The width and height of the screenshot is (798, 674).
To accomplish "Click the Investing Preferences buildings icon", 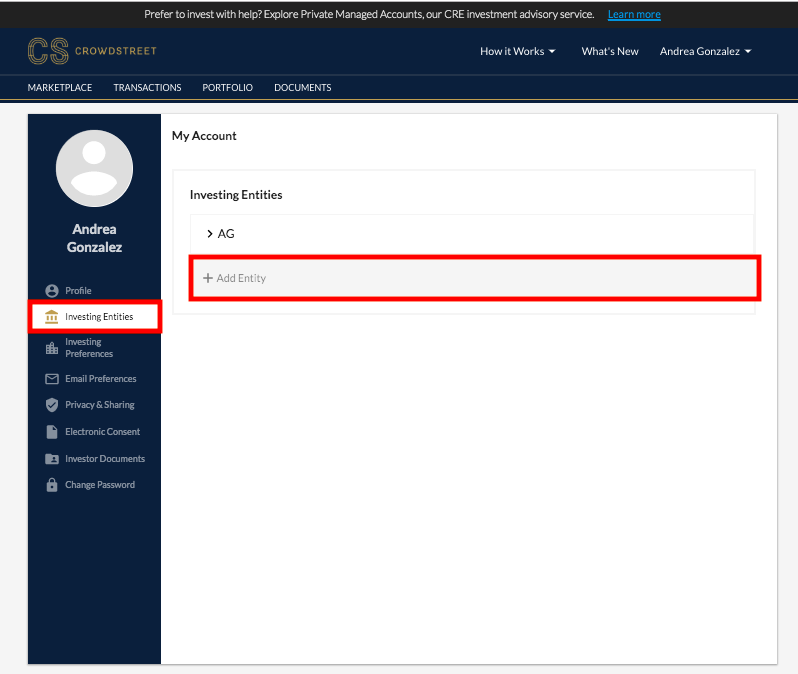I will coord(52,348).
